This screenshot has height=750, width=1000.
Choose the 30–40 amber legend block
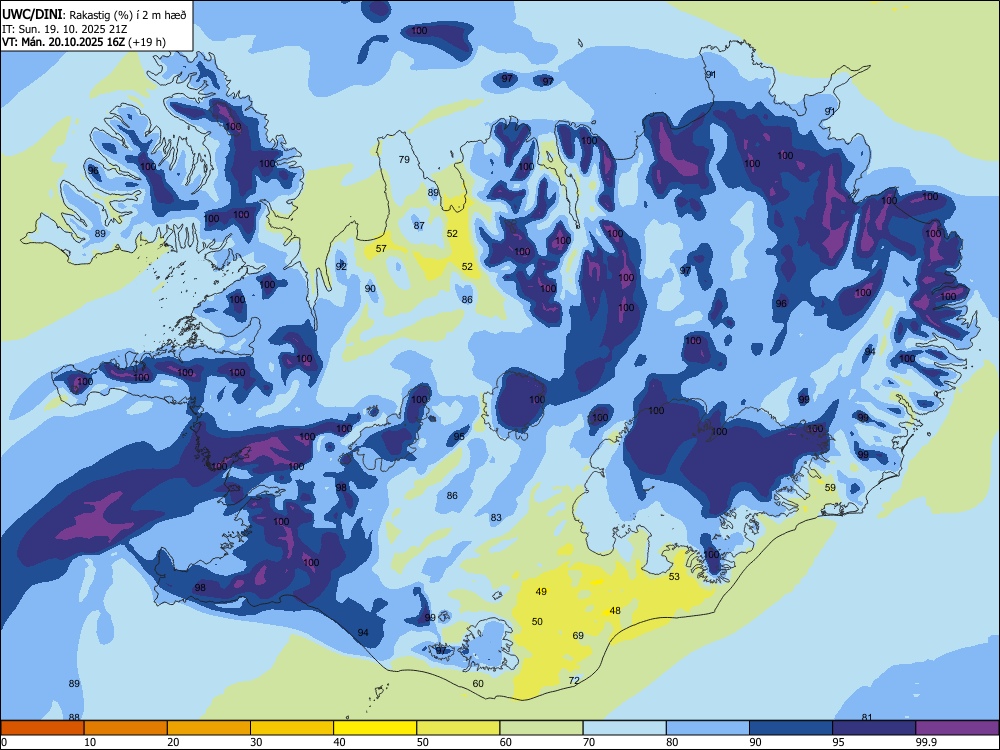[292, 728]
